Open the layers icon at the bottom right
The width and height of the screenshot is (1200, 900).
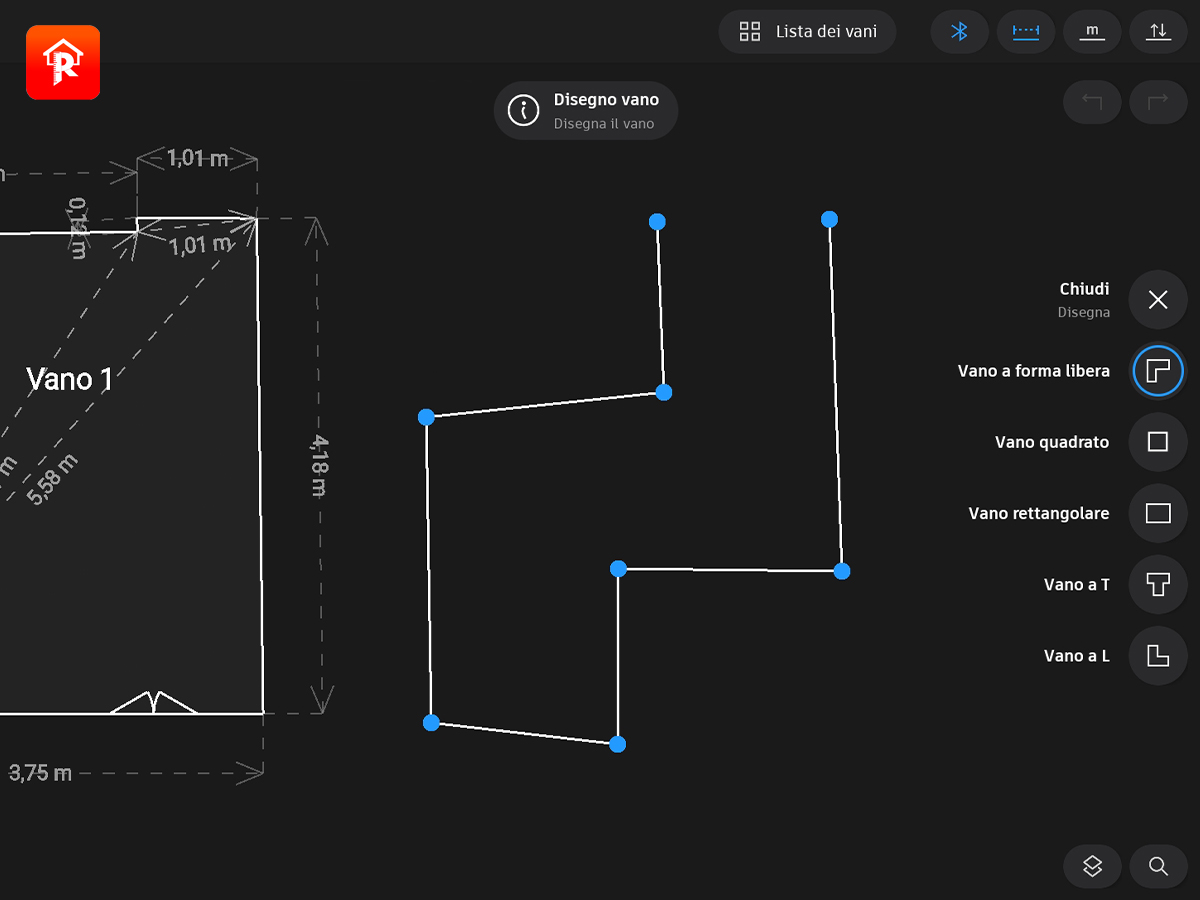point(1092,866)
